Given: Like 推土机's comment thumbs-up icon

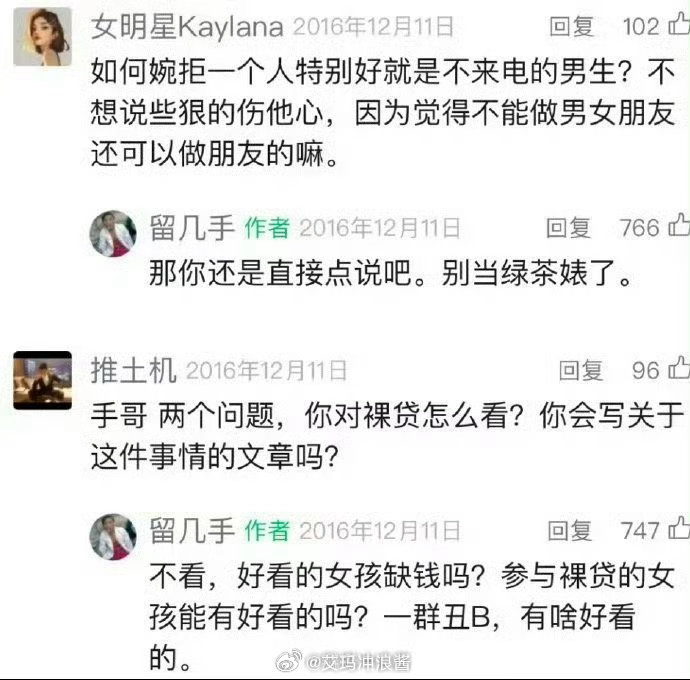Looking at the screenshot, I should [679, 368].
